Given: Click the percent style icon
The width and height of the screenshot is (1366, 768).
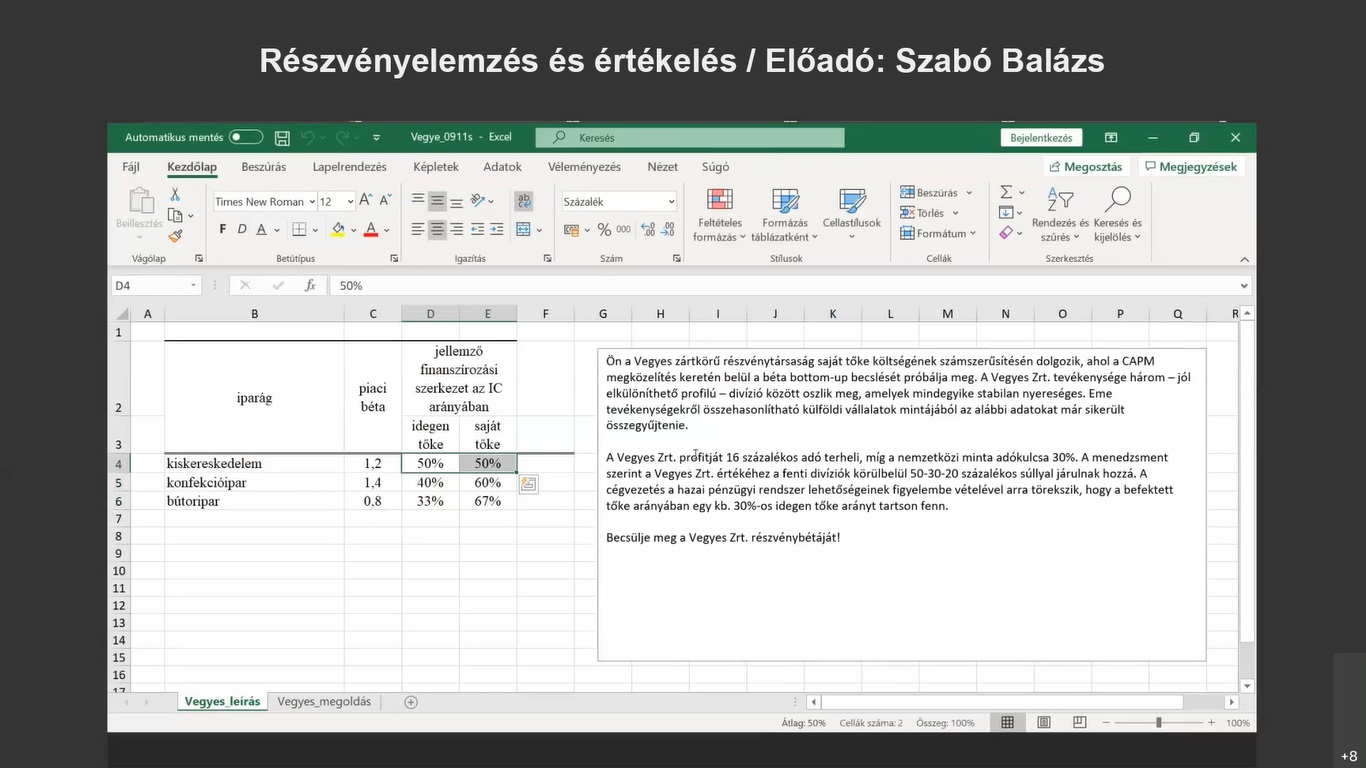Looking at the screenshot, I should tap(604, 230).
